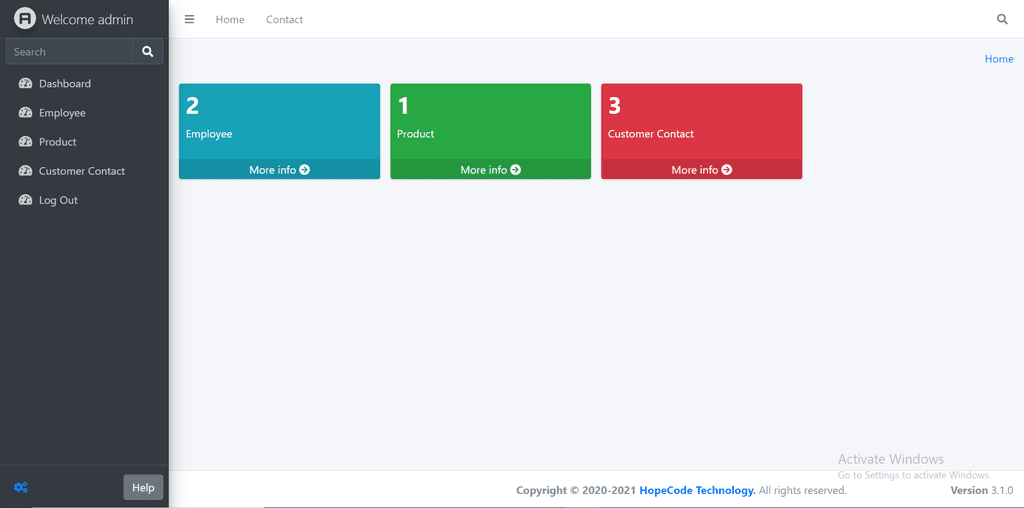Toggle the sidebar with the hamburger icon
The image size is (1024, 508).
pos(189,20)
